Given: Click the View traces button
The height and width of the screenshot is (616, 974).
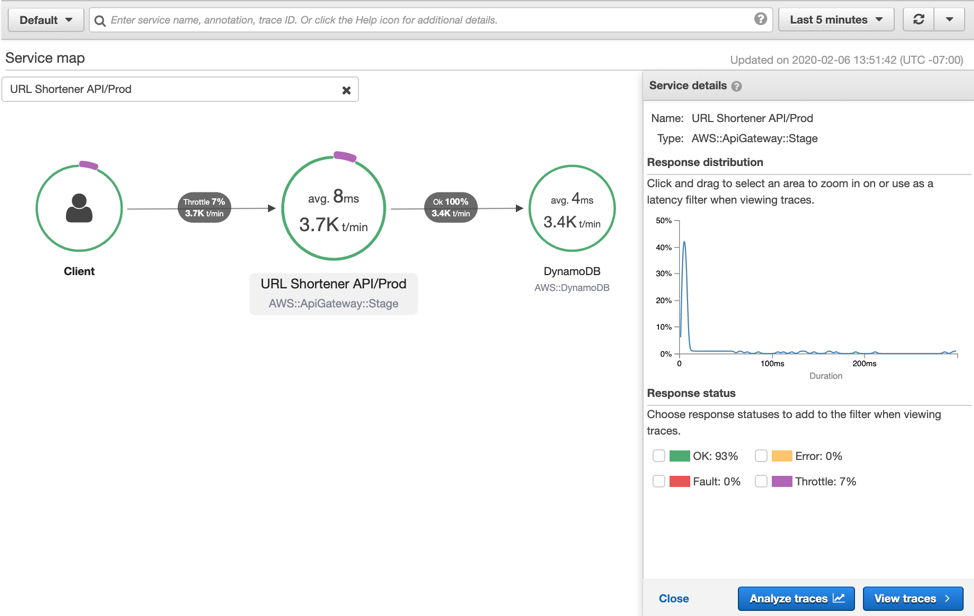Looking at the screenshot, I should tap(913, 599).
